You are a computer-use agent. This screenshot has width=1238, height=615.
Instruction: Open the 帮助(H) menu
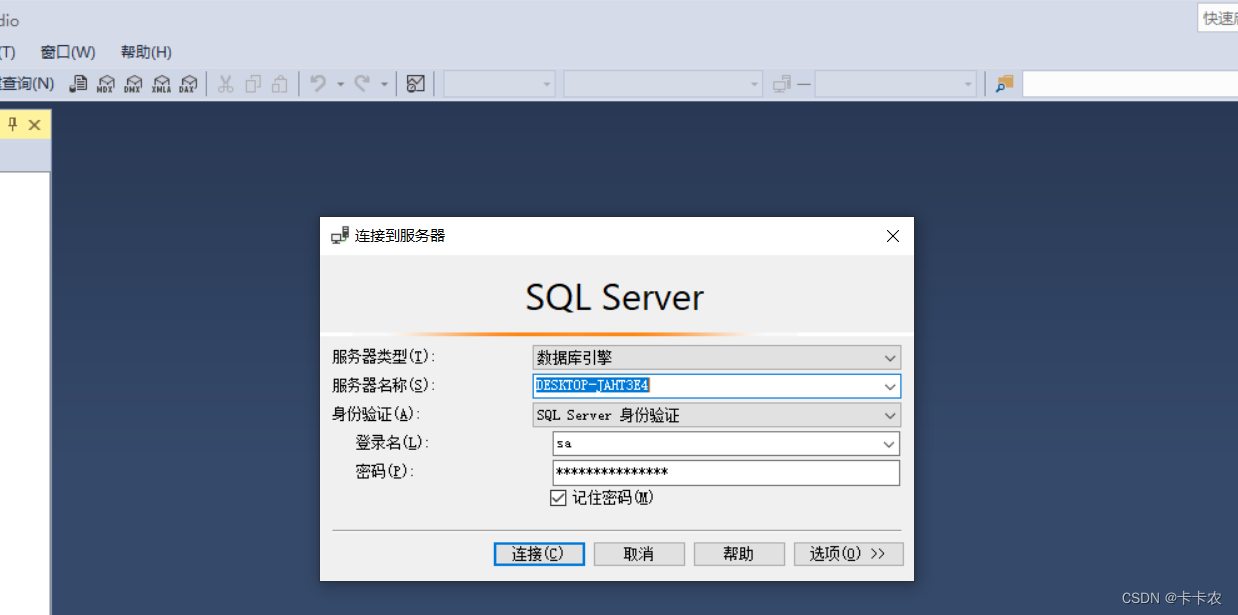[x=146, y=52]
